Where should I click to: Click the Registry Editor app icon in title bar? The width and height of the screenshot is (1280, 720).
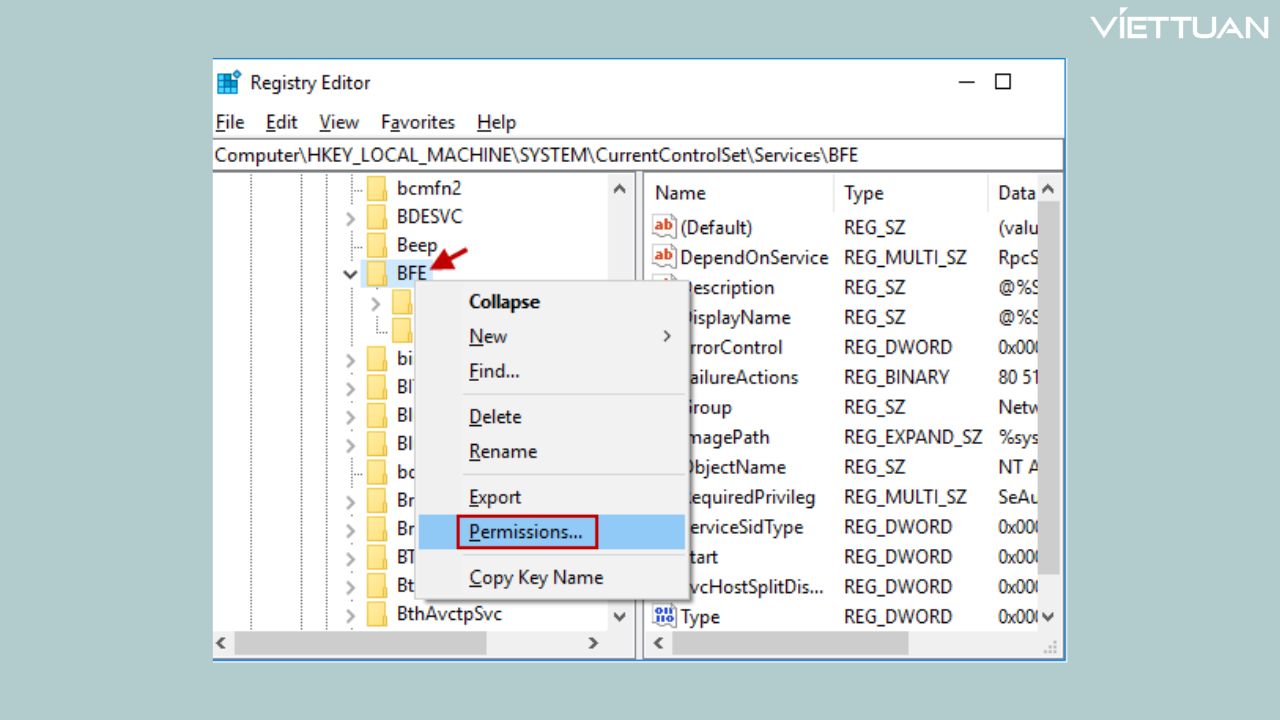(x=229, y=83)
